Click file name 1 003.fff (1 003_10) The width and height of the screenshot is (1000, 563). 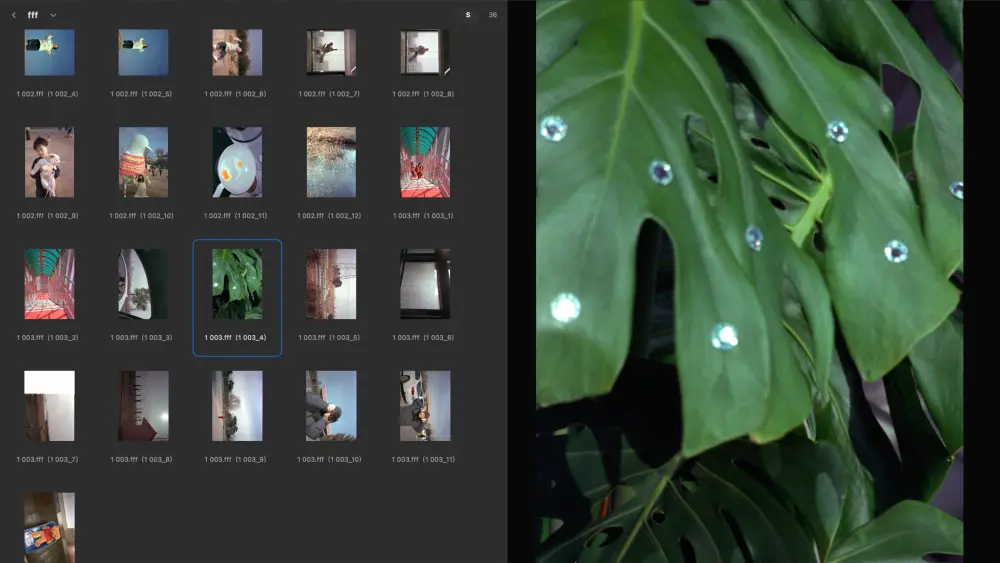[329, 459]
